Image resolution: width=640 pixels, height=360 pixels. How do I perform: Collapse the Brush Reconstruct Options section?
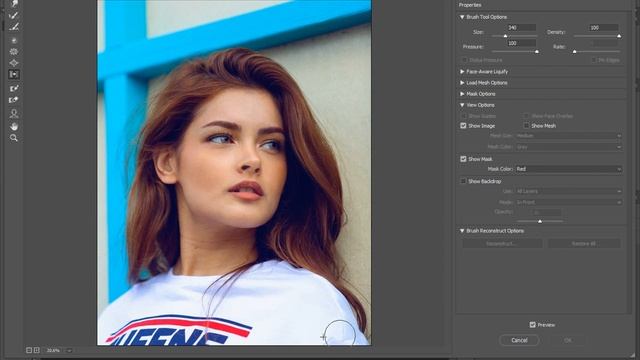pos(462,231)
